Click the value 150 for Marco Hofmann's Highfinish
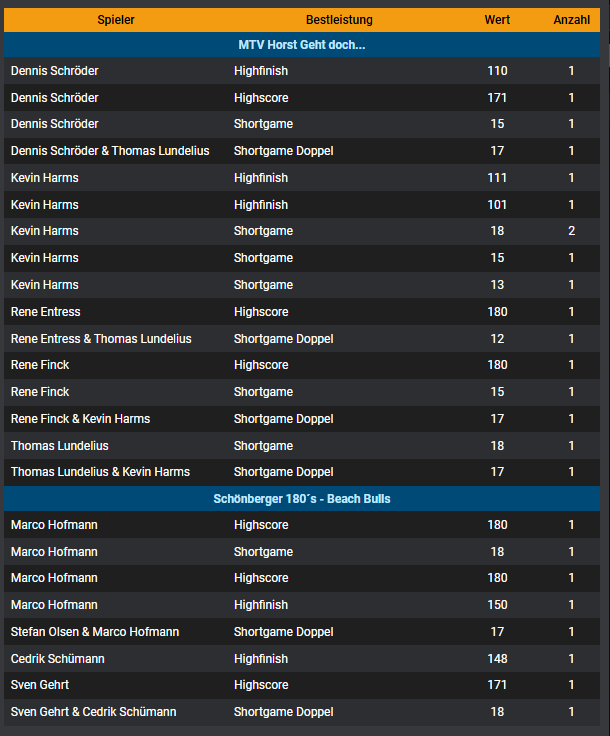 click(x=497, y=605)
